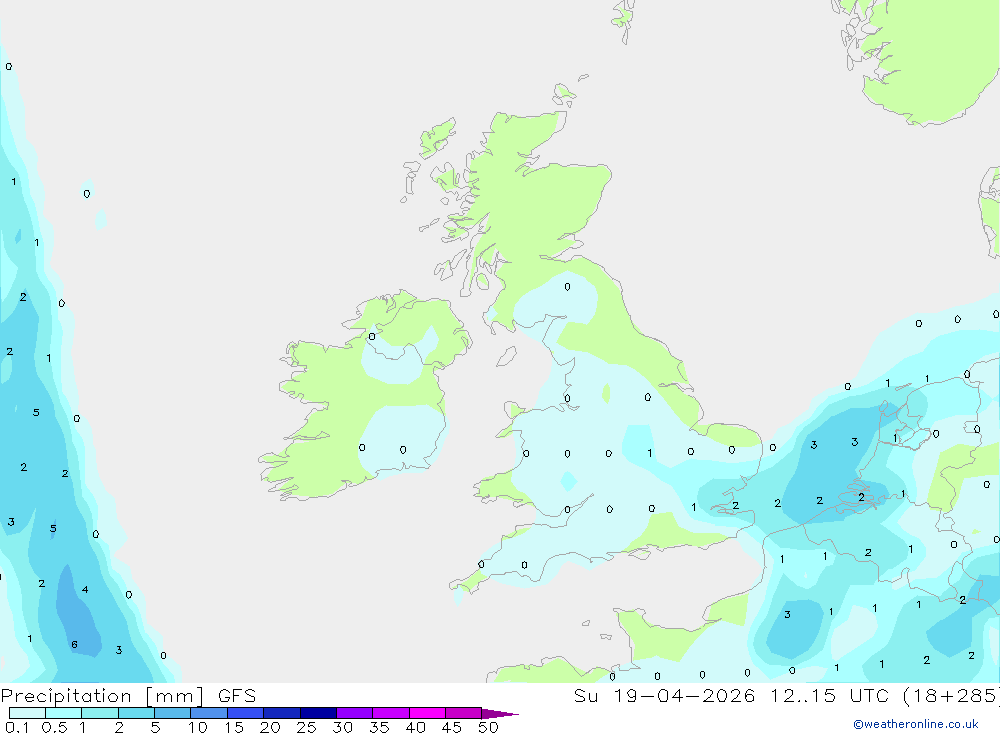Click the '20' legend scale label
The image size is (1000, 733).
tap(270, 727)
